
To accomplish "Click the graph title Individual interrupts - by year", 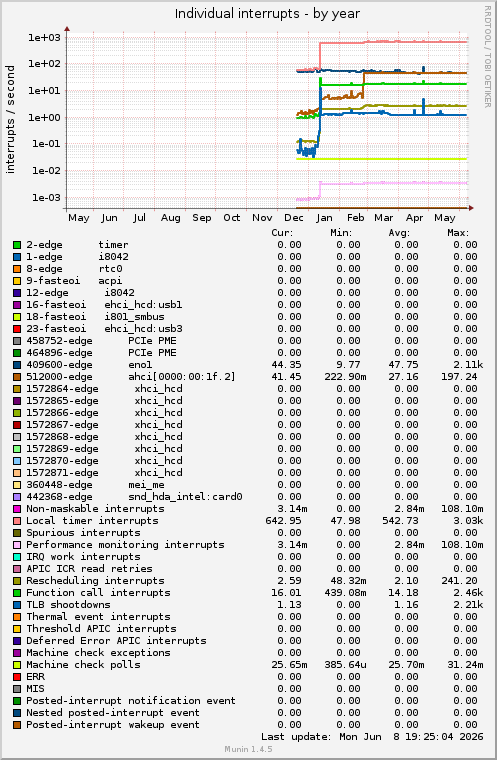I will pos(267,14).
